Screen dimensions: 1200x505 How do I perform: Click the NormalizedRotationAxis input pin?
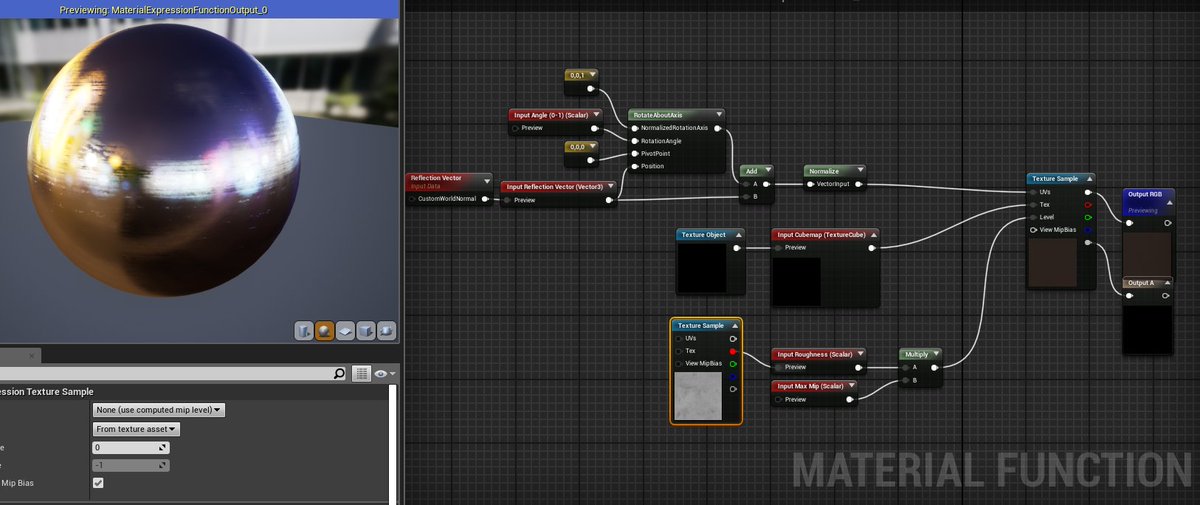(634, 128)
